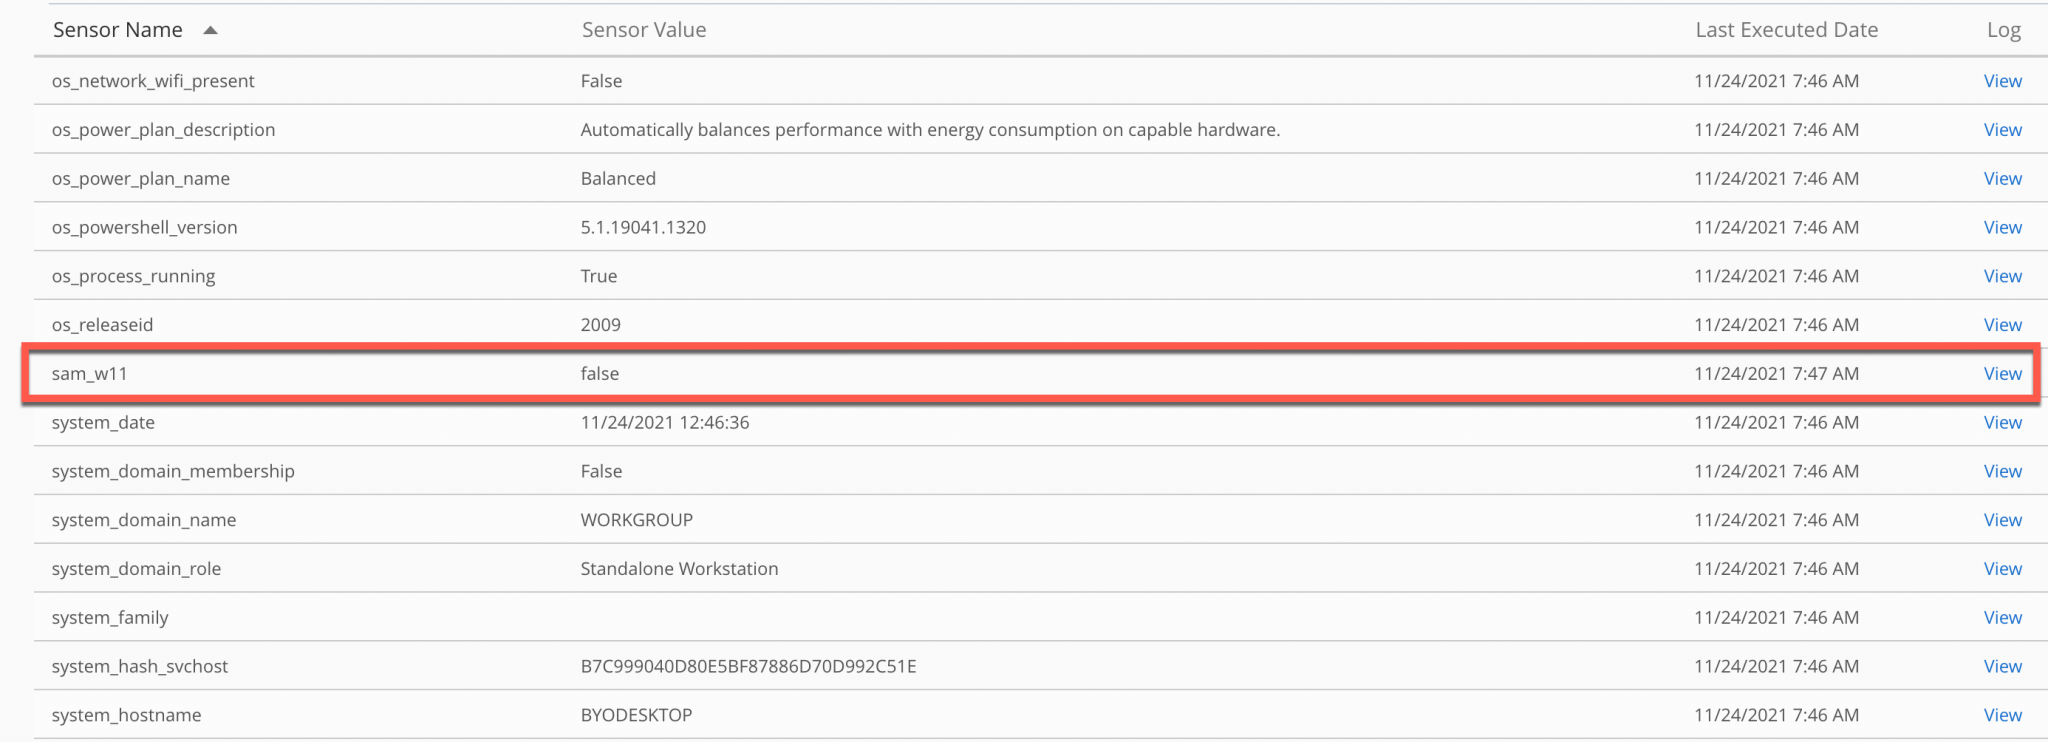2048x742 pixels.
Task: Click the Sensor Name column header
Action: [x=117, y=30]
